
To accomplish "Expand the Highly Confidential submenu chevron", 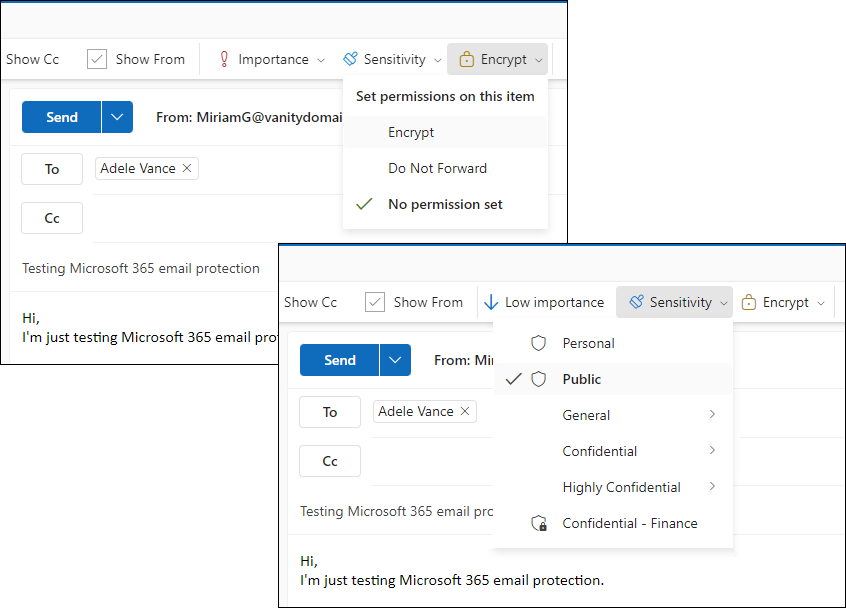I will click(712, 487).
